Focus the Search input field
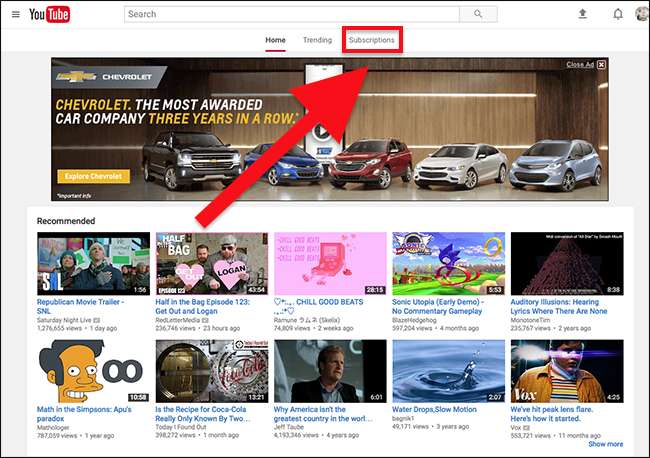This screenshot has height=458, width=650. point(292,14)
